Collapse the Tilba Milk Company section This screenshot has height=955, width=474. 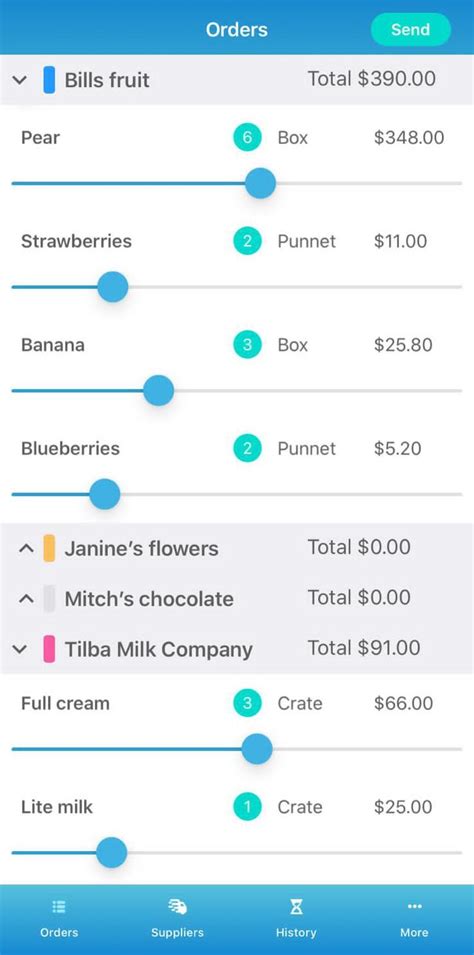tap(20, 649)
